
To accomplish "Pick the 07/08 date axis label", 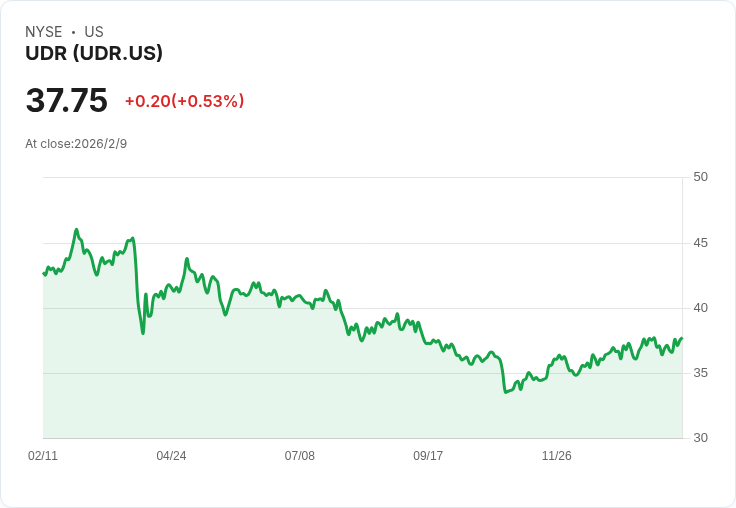I will click(299, 456).
